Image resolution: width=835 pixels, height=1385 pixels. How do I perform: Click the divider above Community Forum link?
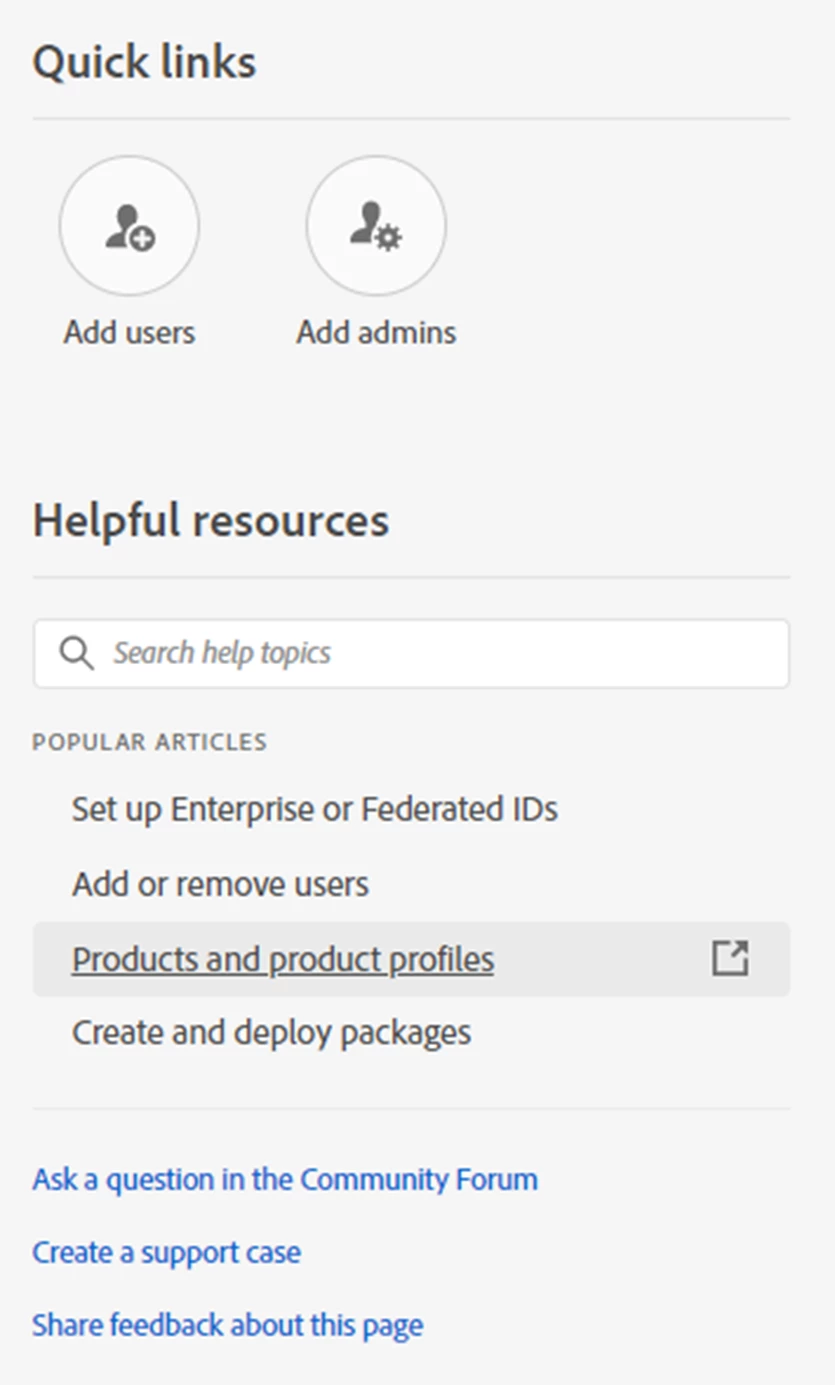411,1108
